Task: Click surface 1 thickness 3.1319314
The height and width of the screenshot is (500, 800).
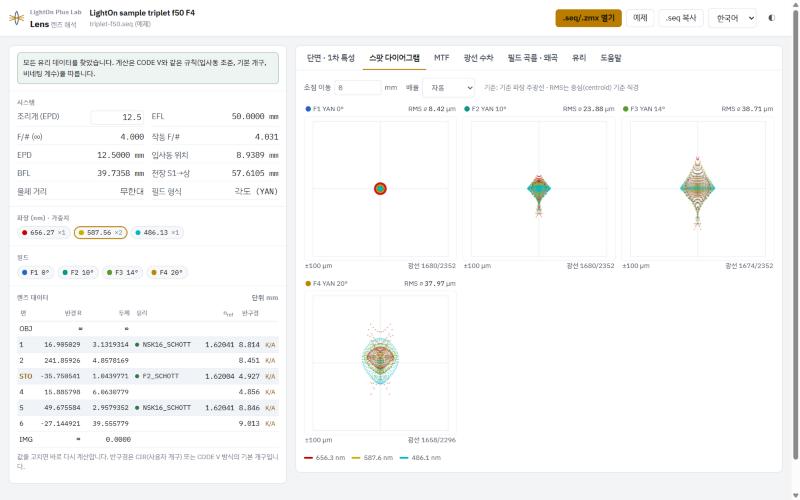Action: pos(110,345)
